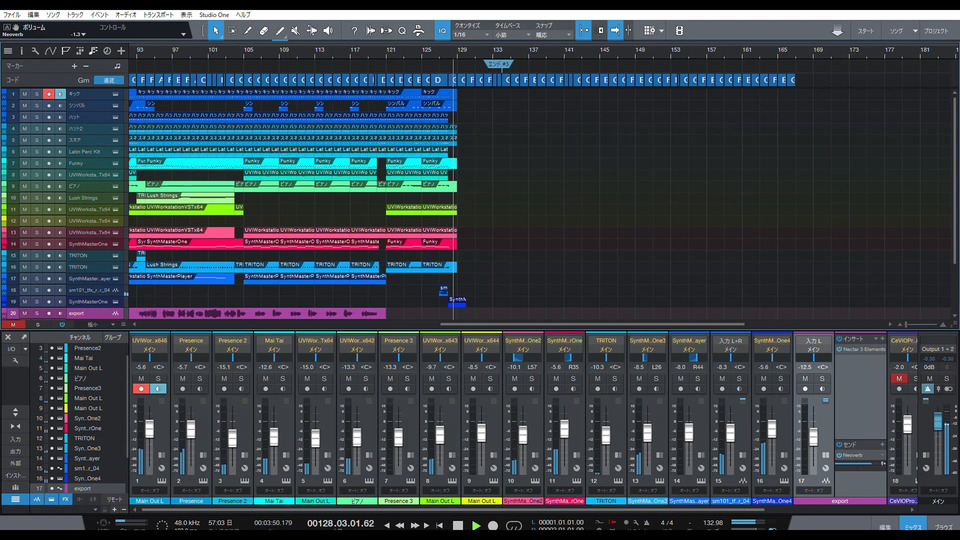Screen dimensions: 960x540
Task: Close the mixer console X icon
Action: [8, 337]
